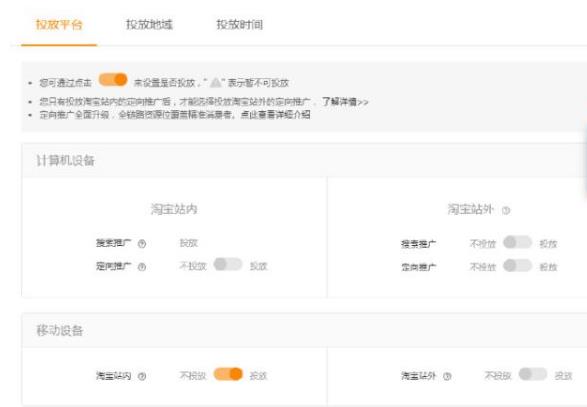The width and height of the screenshot is (587, 407).
Task: Click the gray warning triangle icon in tips
Action: [x=215, y=82]
